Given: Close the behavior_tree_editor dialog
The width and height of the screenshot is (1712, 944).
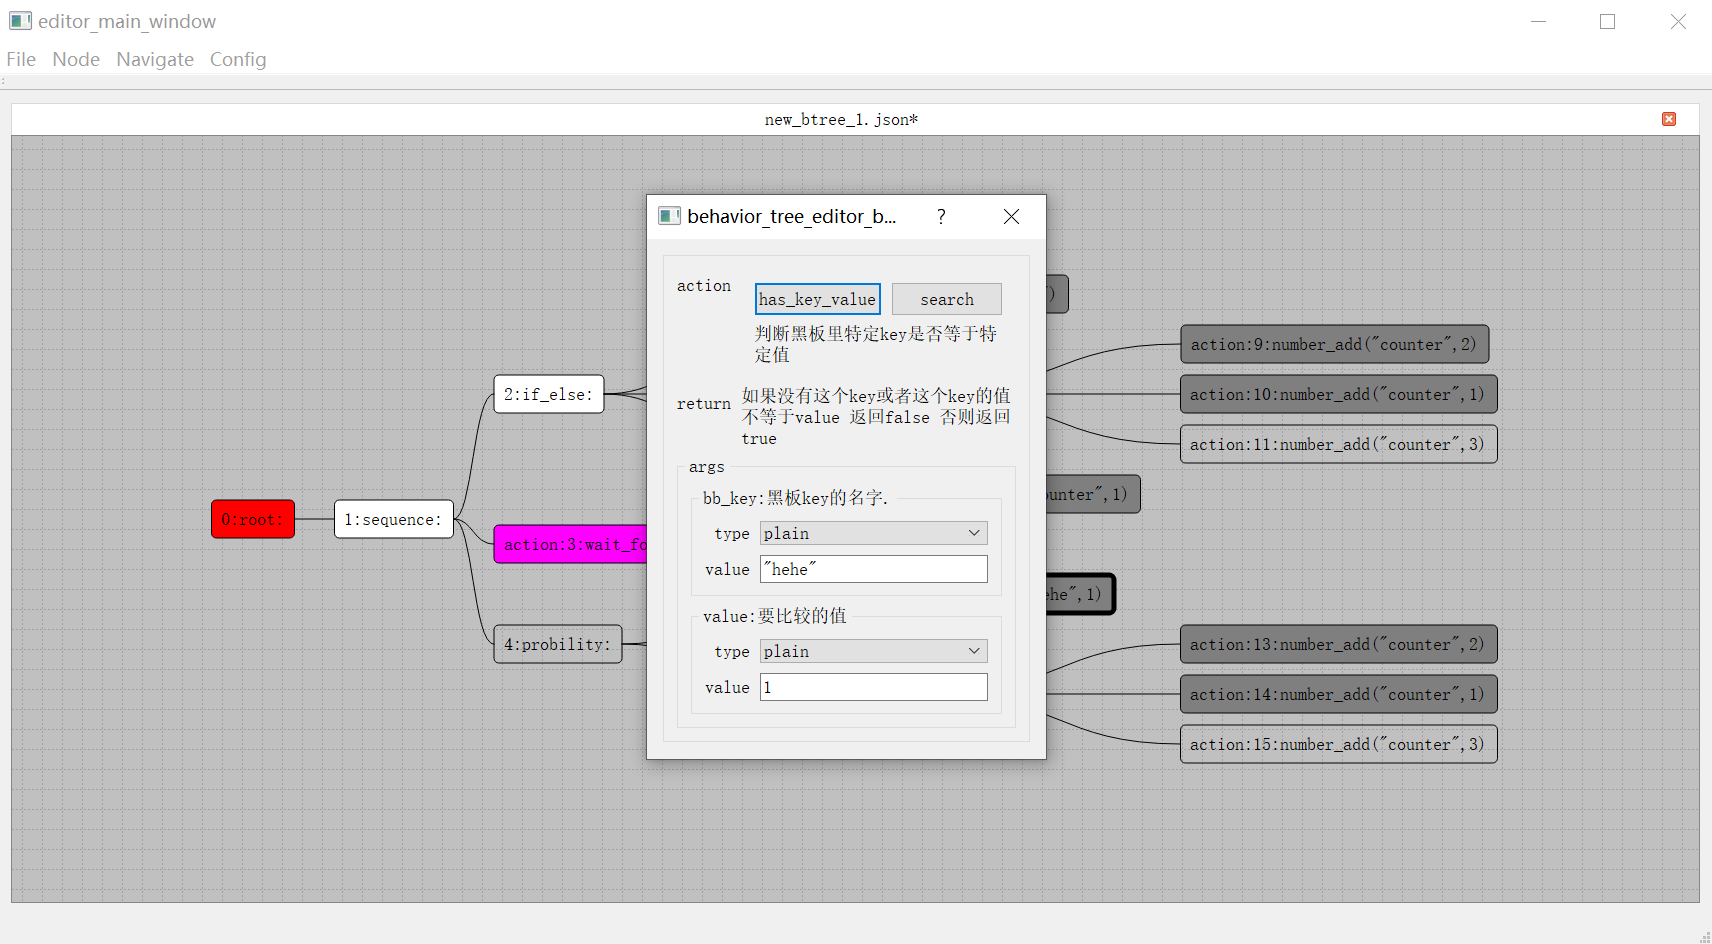Looking at the screenshot, I should pyautogui.click(x=1011, y=217).
